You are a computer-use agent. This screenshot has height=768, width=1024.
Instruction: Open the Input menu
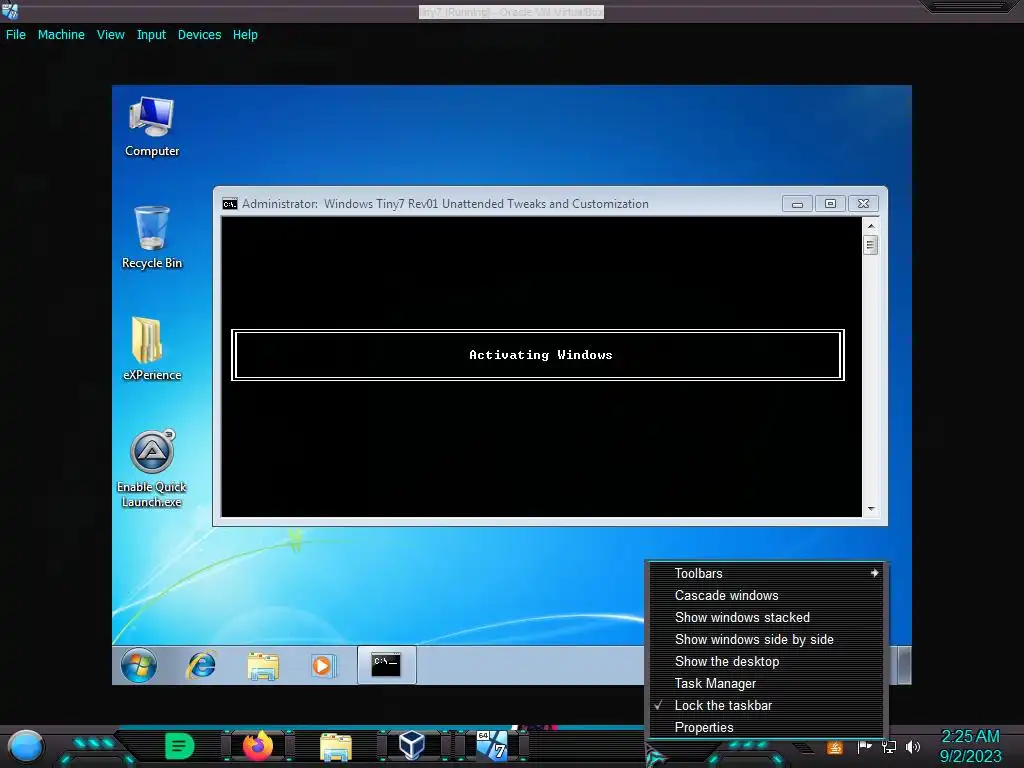151,35
